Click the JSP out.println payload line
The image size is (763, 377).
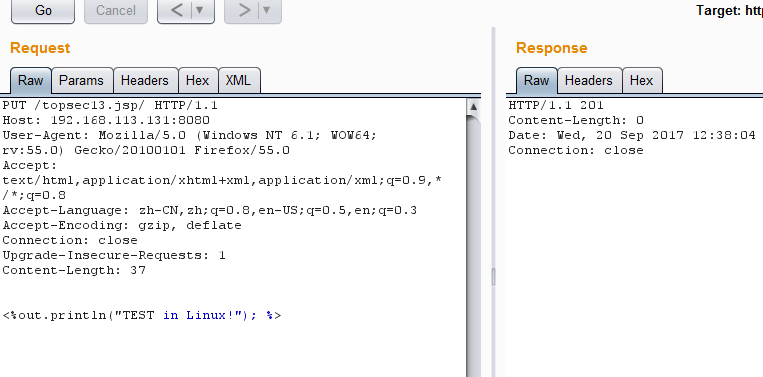(142, 315)
